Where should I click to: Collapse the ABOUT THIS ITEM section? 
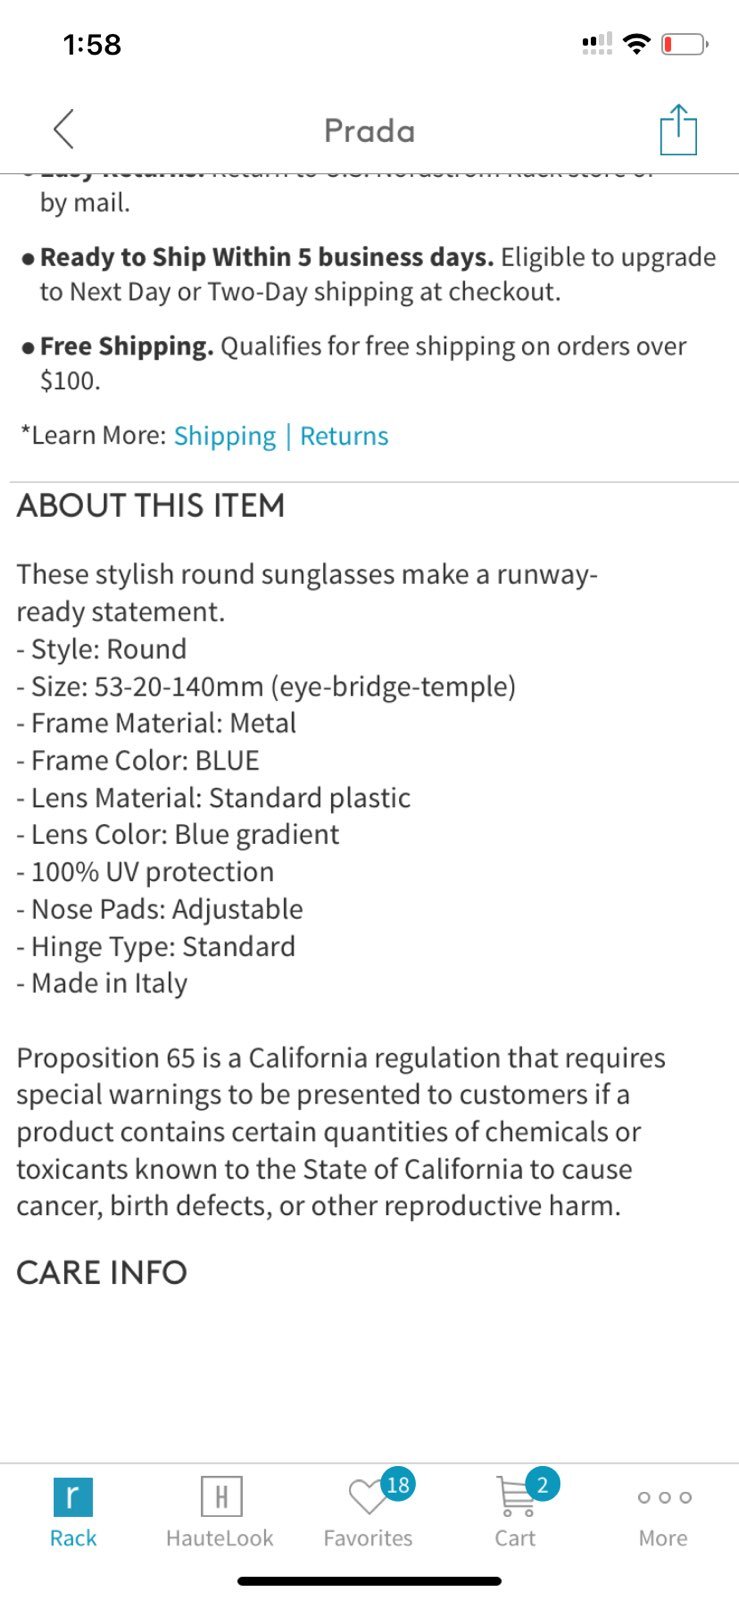[x=151, y=505]
